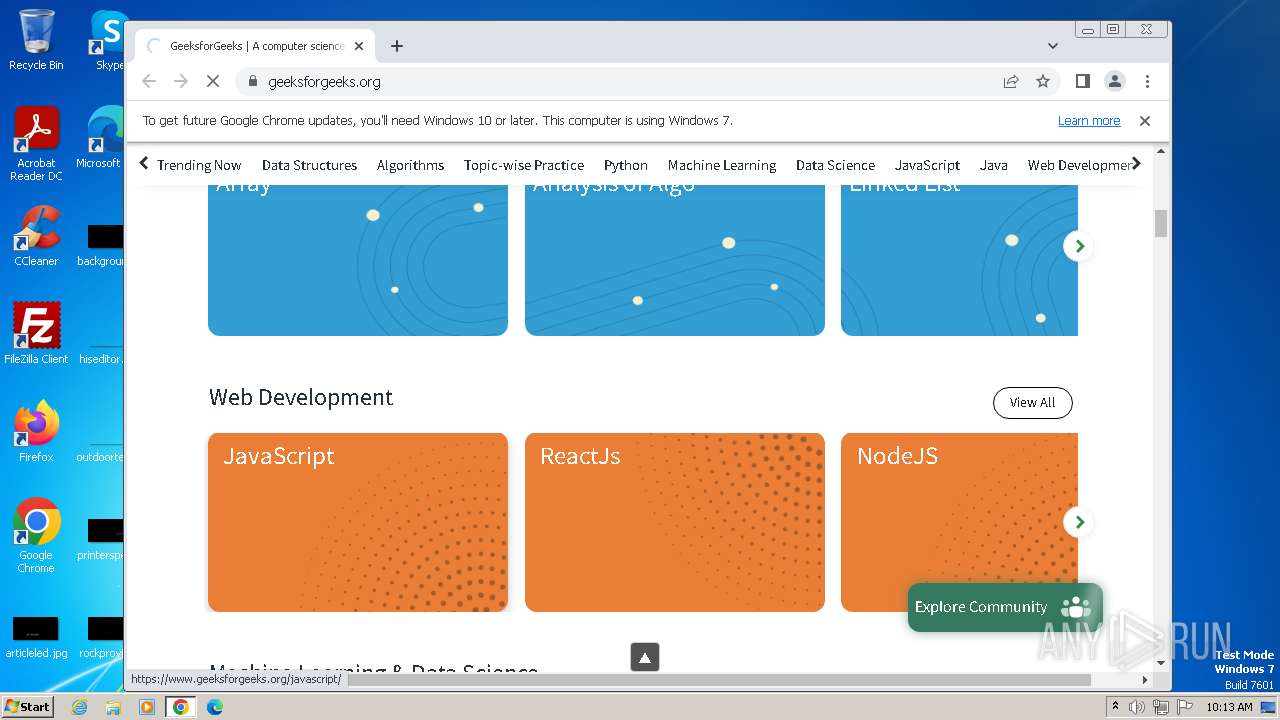Open the Data Science nav item

click(x=835, y=165)
